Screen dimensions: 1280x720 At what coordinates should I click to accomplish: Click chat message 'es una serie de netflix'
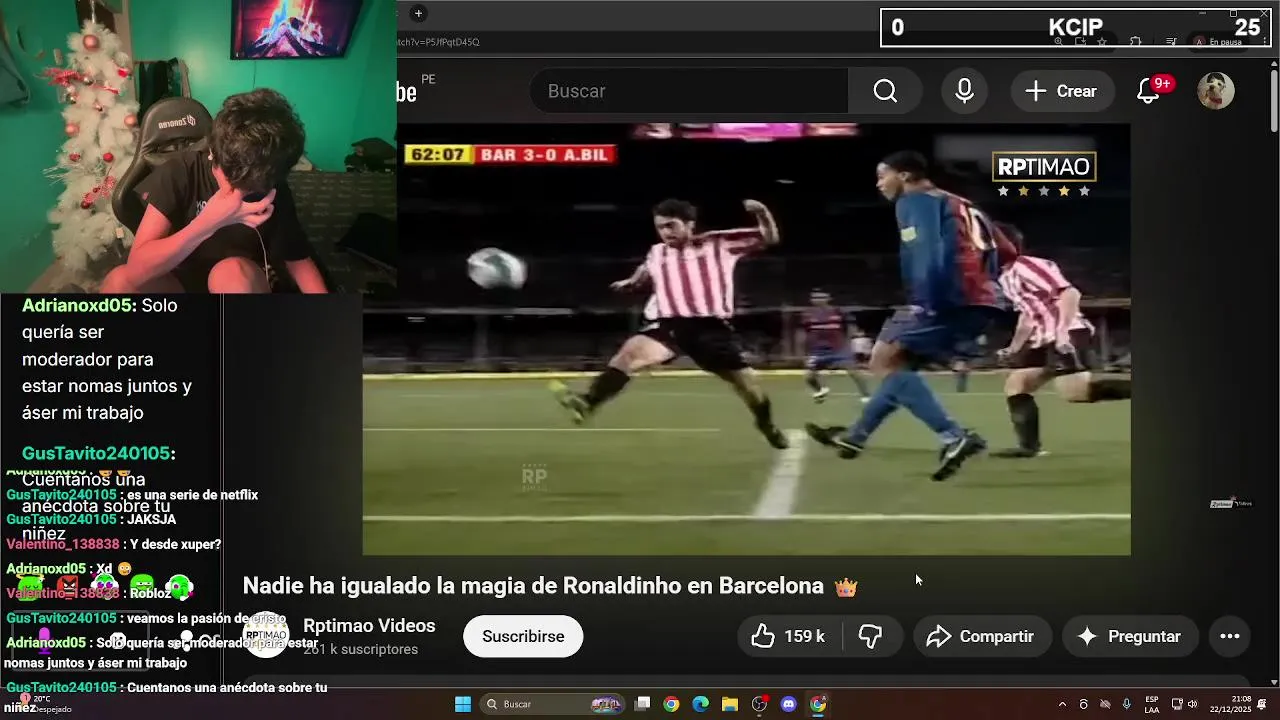click(192, 495)
